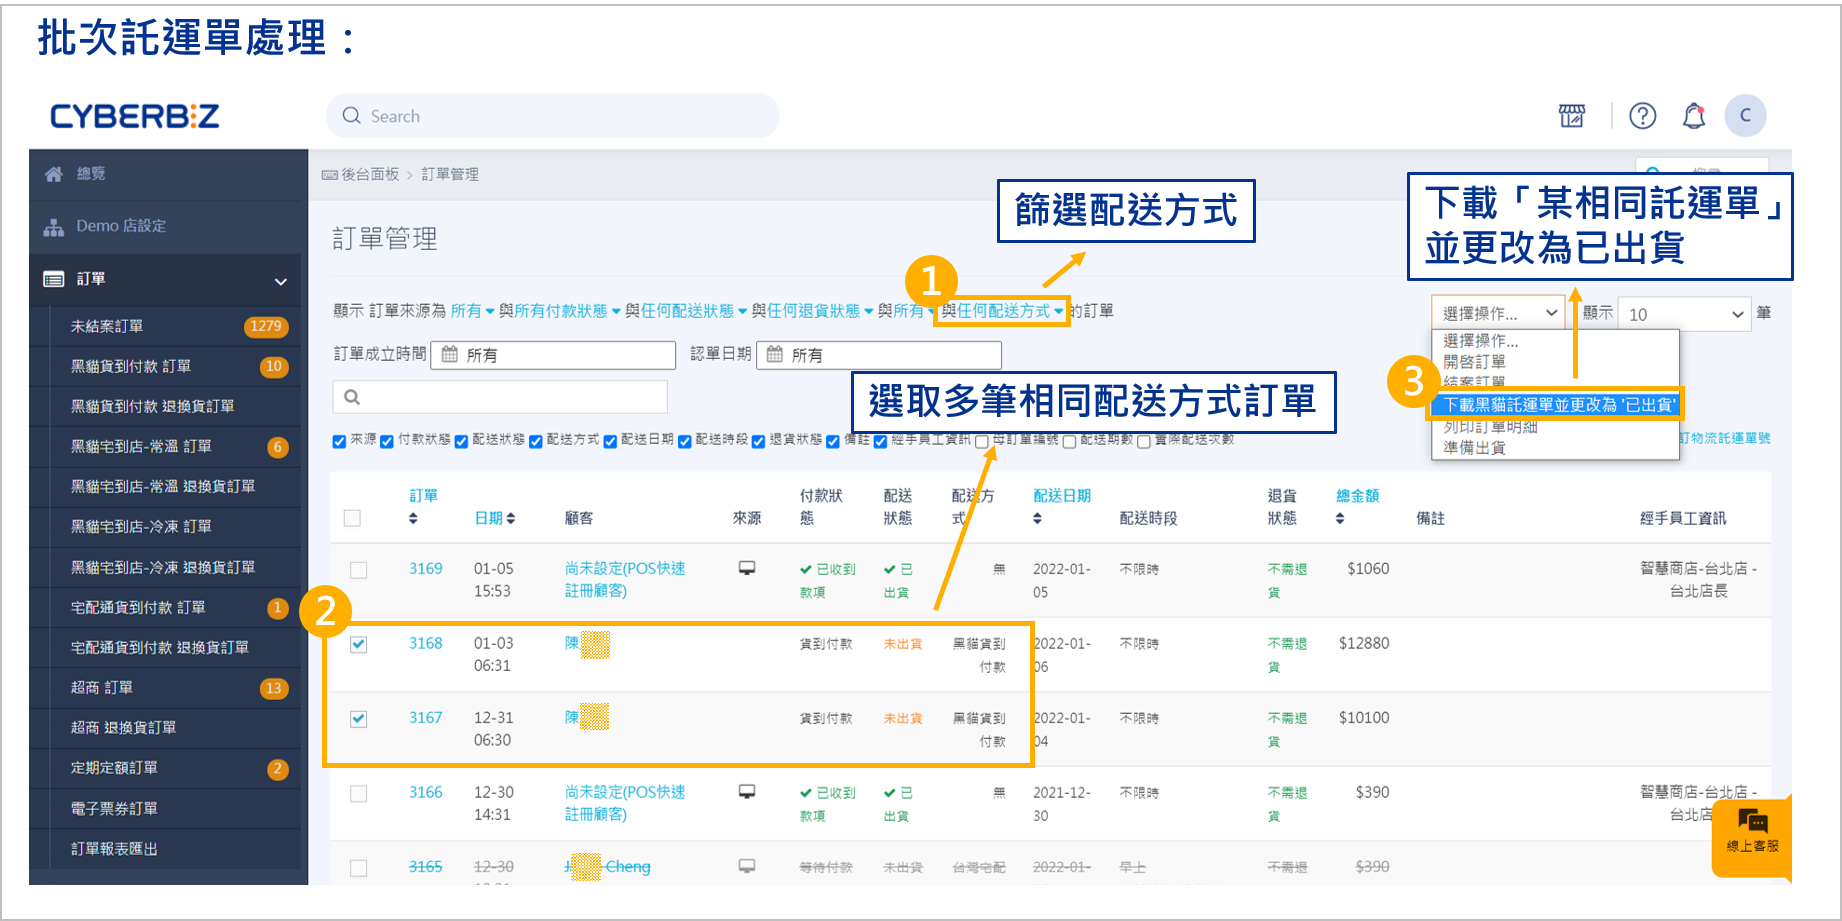Collapse the 訂單 sidebar section
Viewport: 1842px width, 921px height.
(280, 281)
